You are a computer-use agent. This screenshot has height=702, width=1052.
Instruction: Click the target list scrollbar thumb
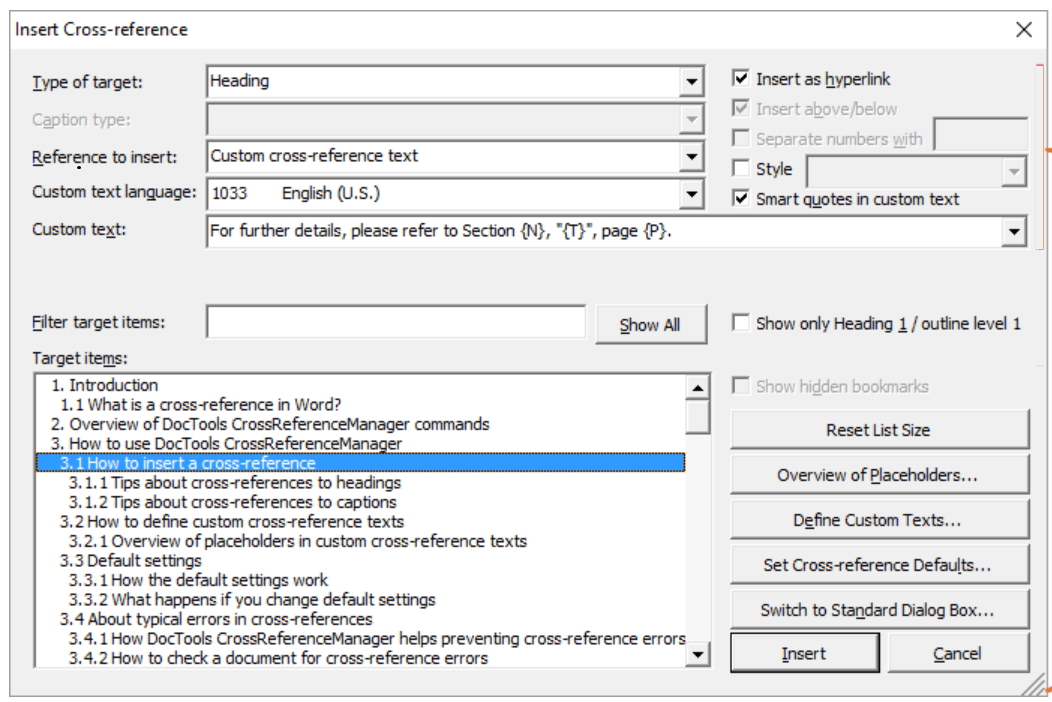[698, 417]
